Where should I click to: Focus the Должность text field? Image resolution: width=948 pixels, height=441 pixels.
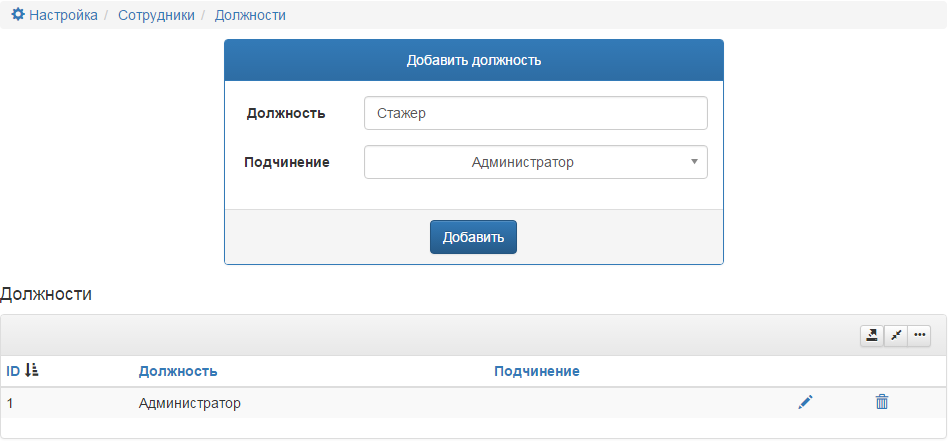click(x=535, y=113)
